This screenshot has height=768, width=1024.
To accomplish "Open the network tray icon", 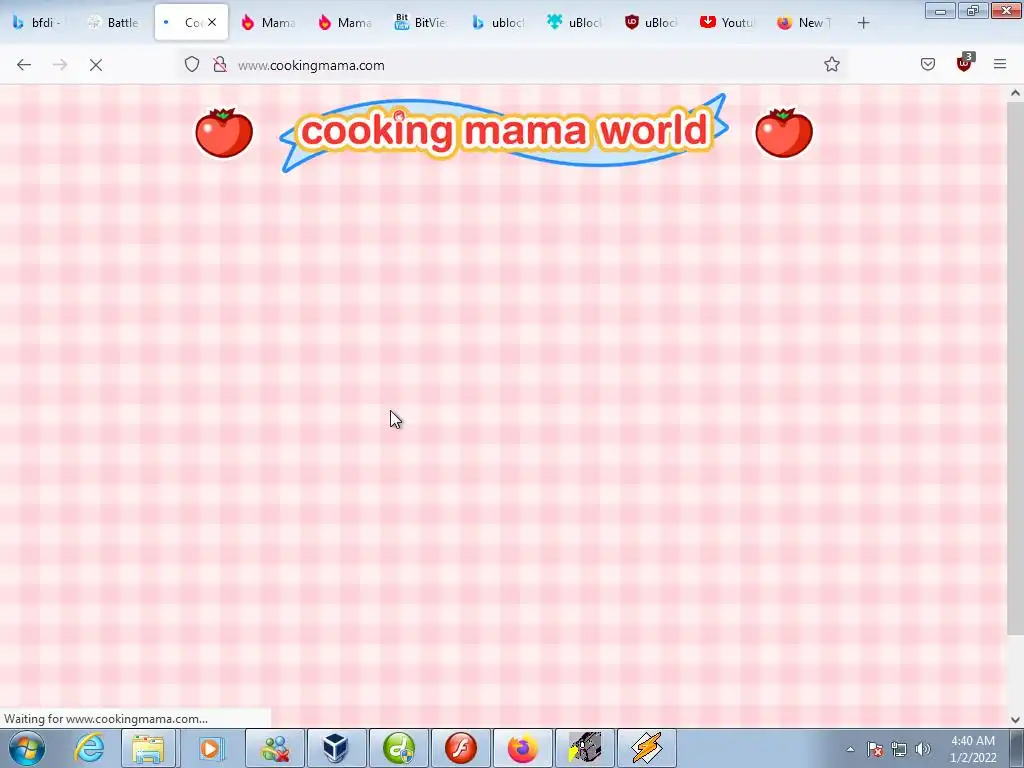I will coord(899,749).
